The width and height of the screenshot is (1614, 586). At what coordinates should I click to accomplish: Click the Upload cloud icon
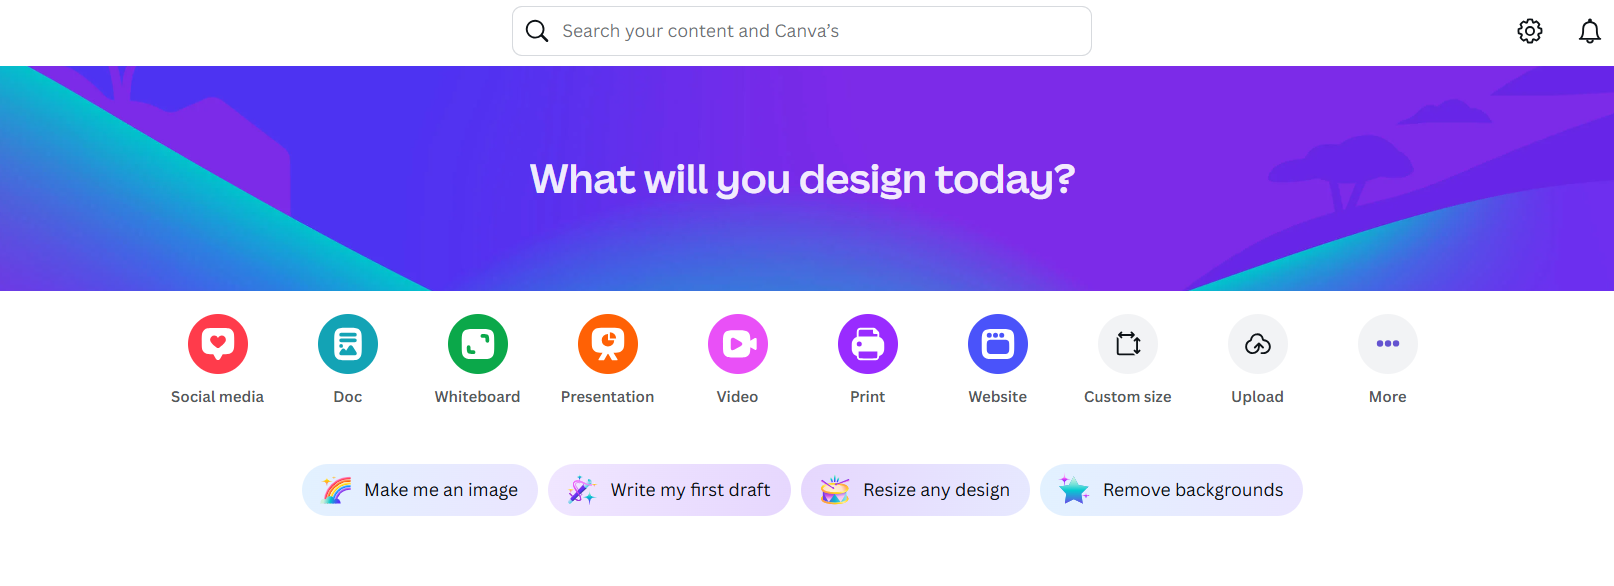(1258, 344)
